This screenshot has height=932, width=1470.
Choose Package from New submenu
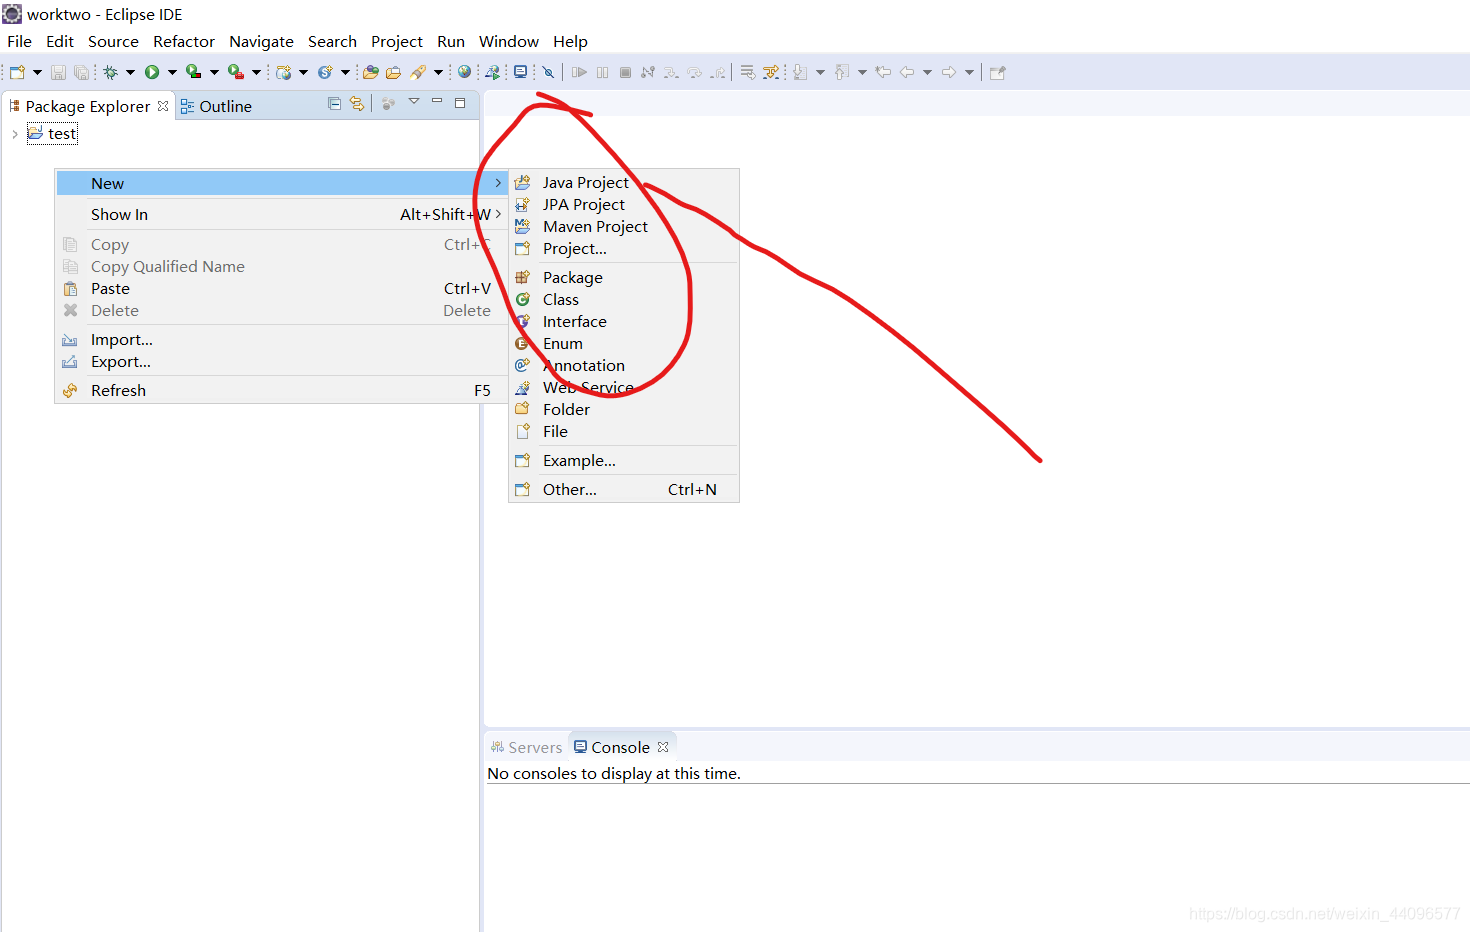pyautogui.click(x=624, y=277)
